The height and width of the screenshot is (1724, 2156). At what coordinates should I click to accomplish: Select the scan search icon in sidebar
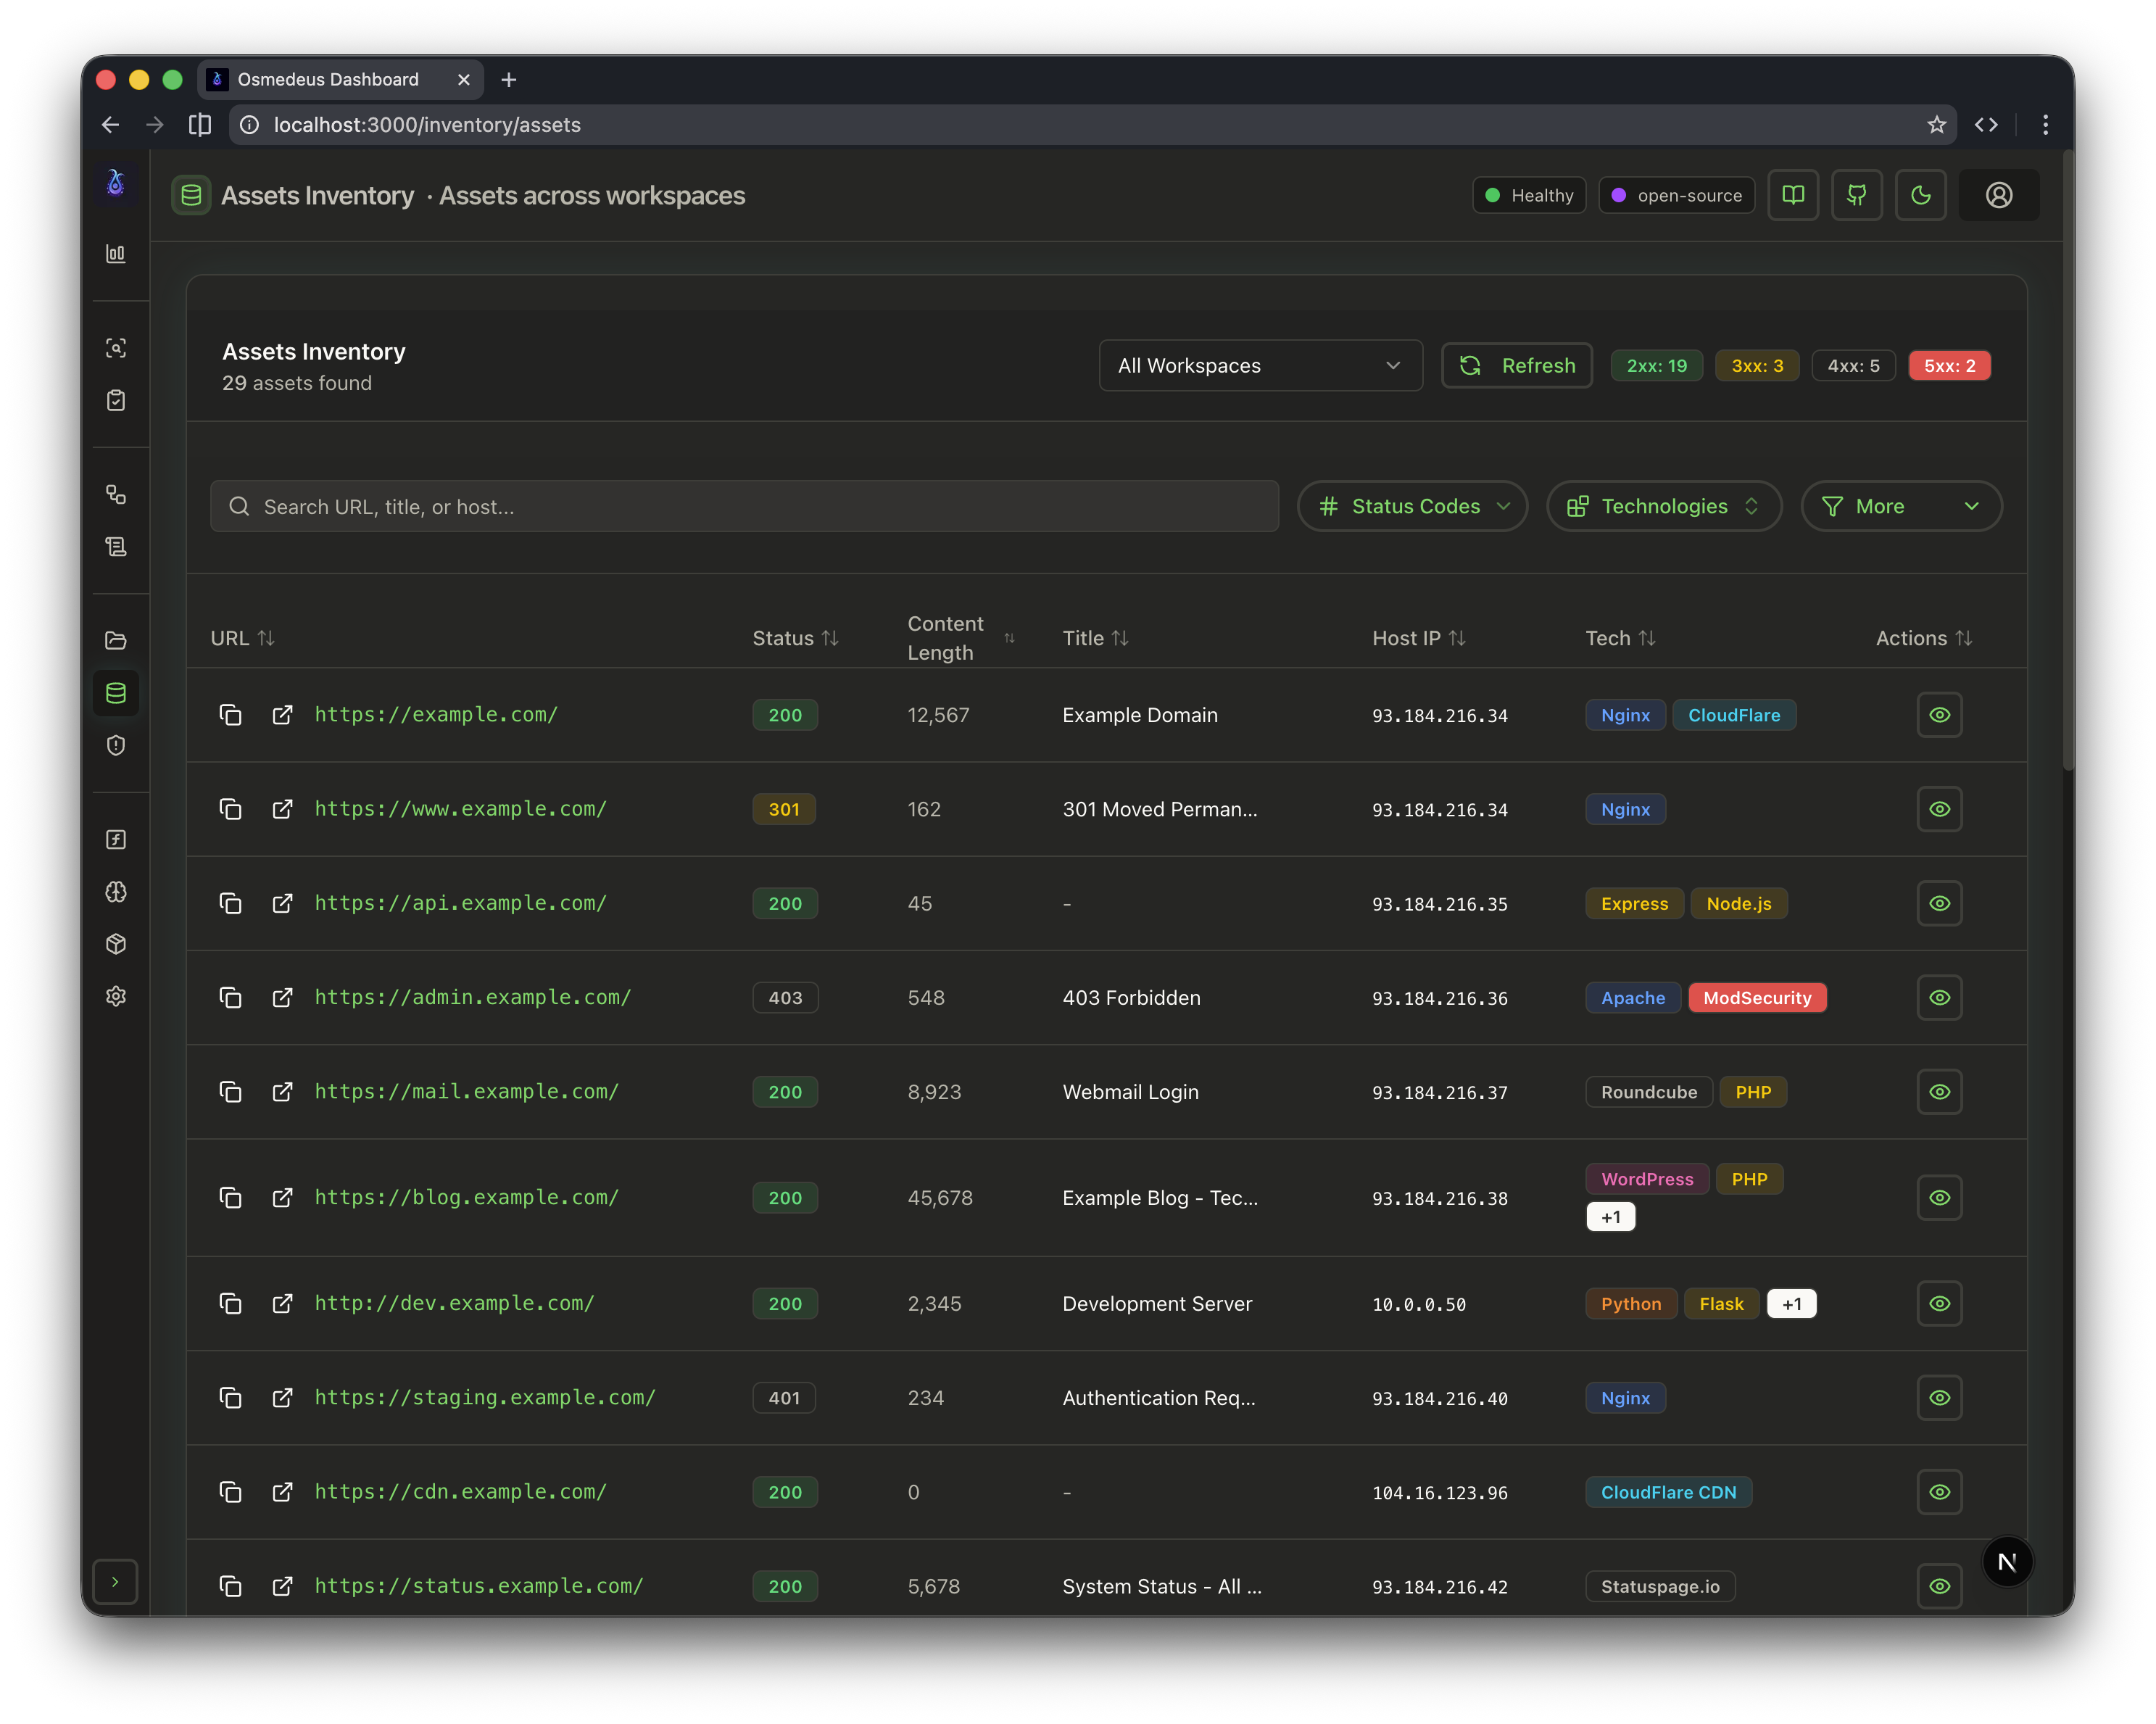pos(117,348)
